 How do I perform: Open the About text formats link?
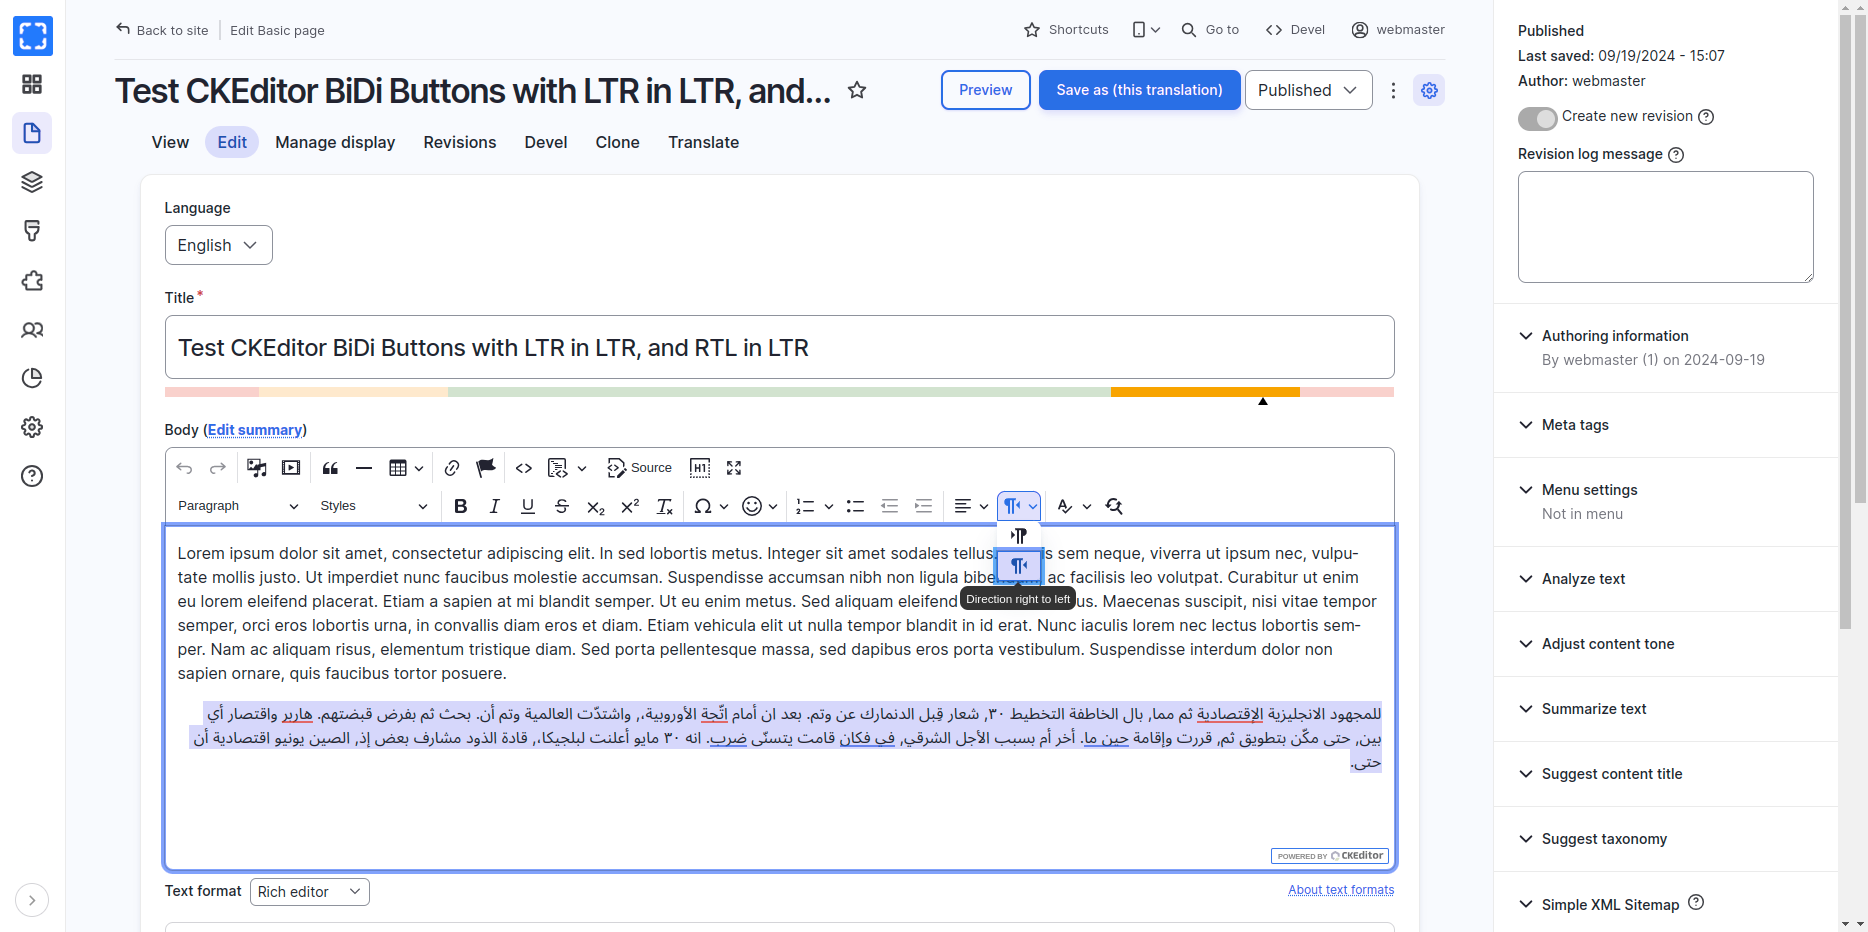[1341, 890]
